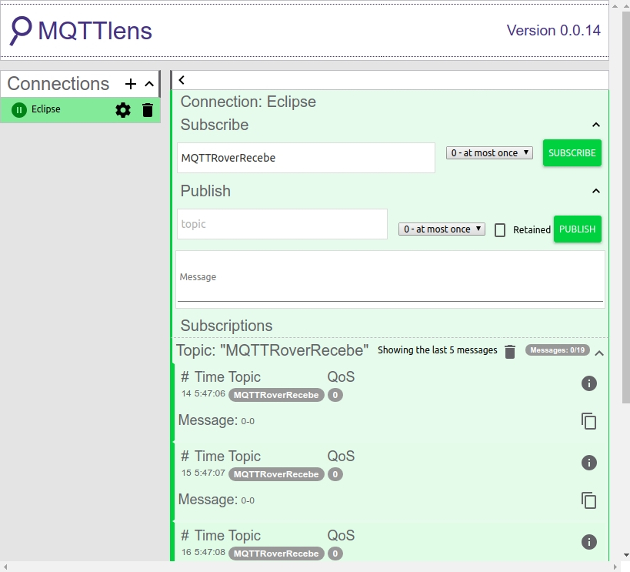Click the publish topic input field
This screenshot has height=572, width=630.
282,224
